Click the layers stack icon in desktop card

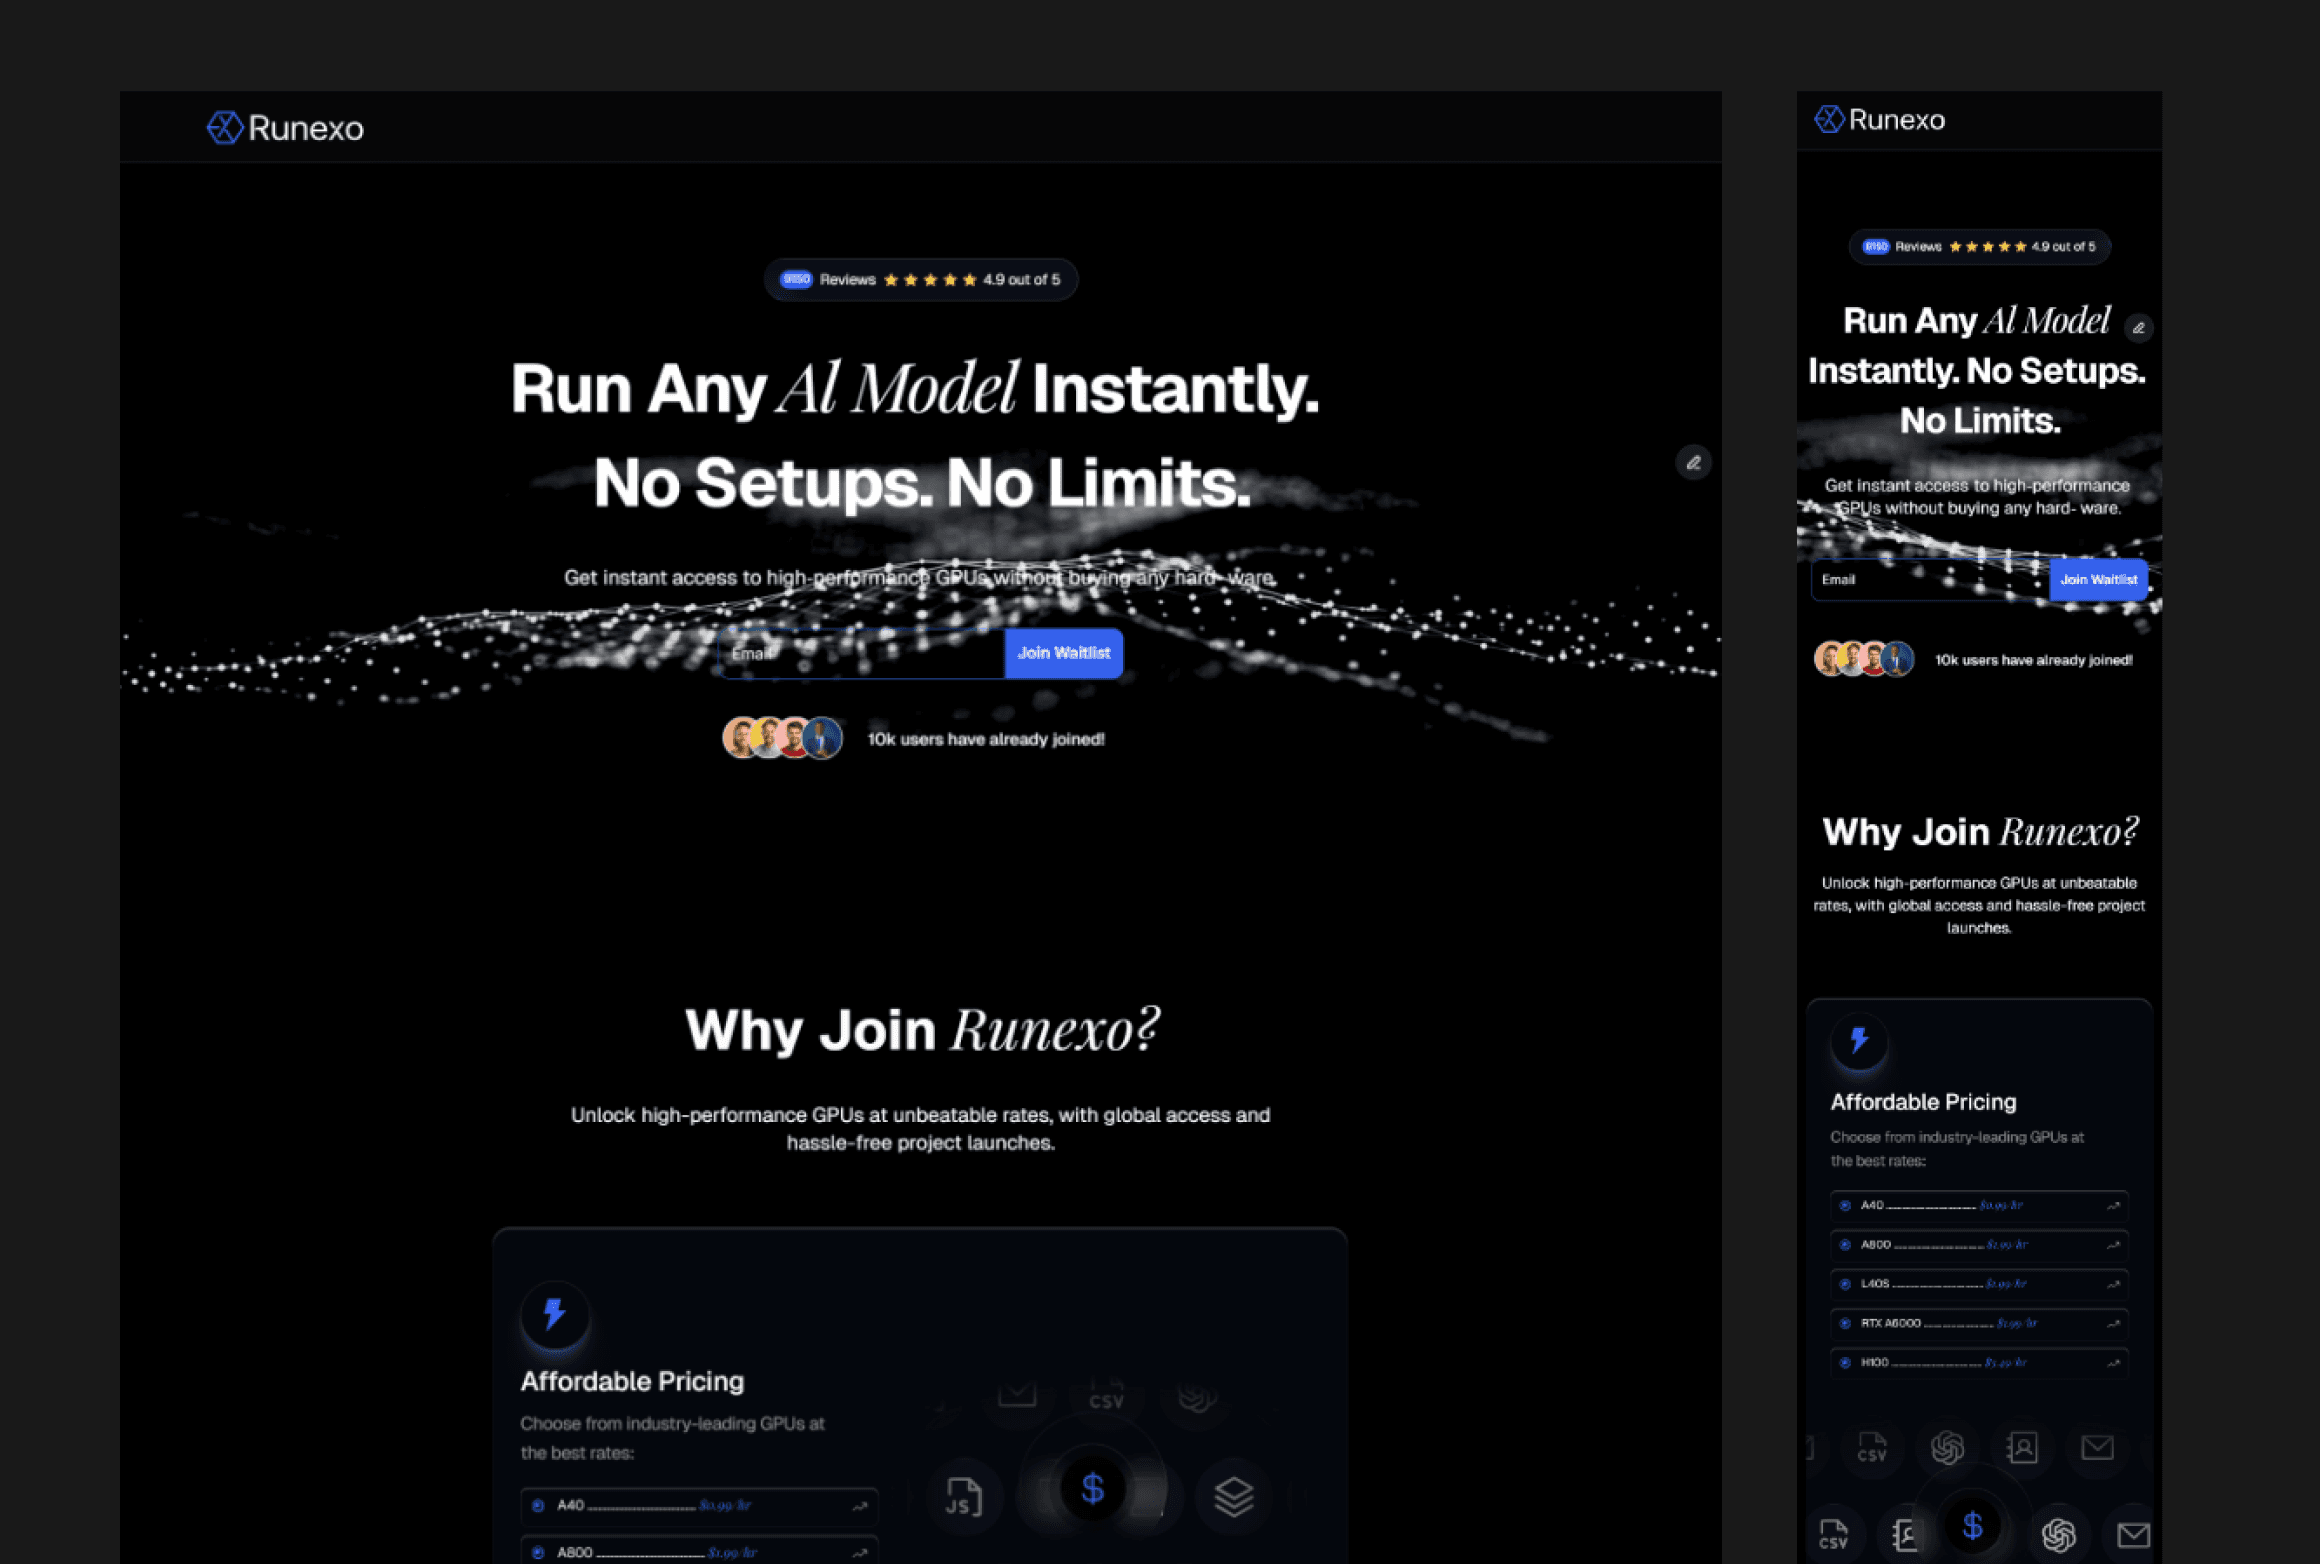tap(1233, 1497)
